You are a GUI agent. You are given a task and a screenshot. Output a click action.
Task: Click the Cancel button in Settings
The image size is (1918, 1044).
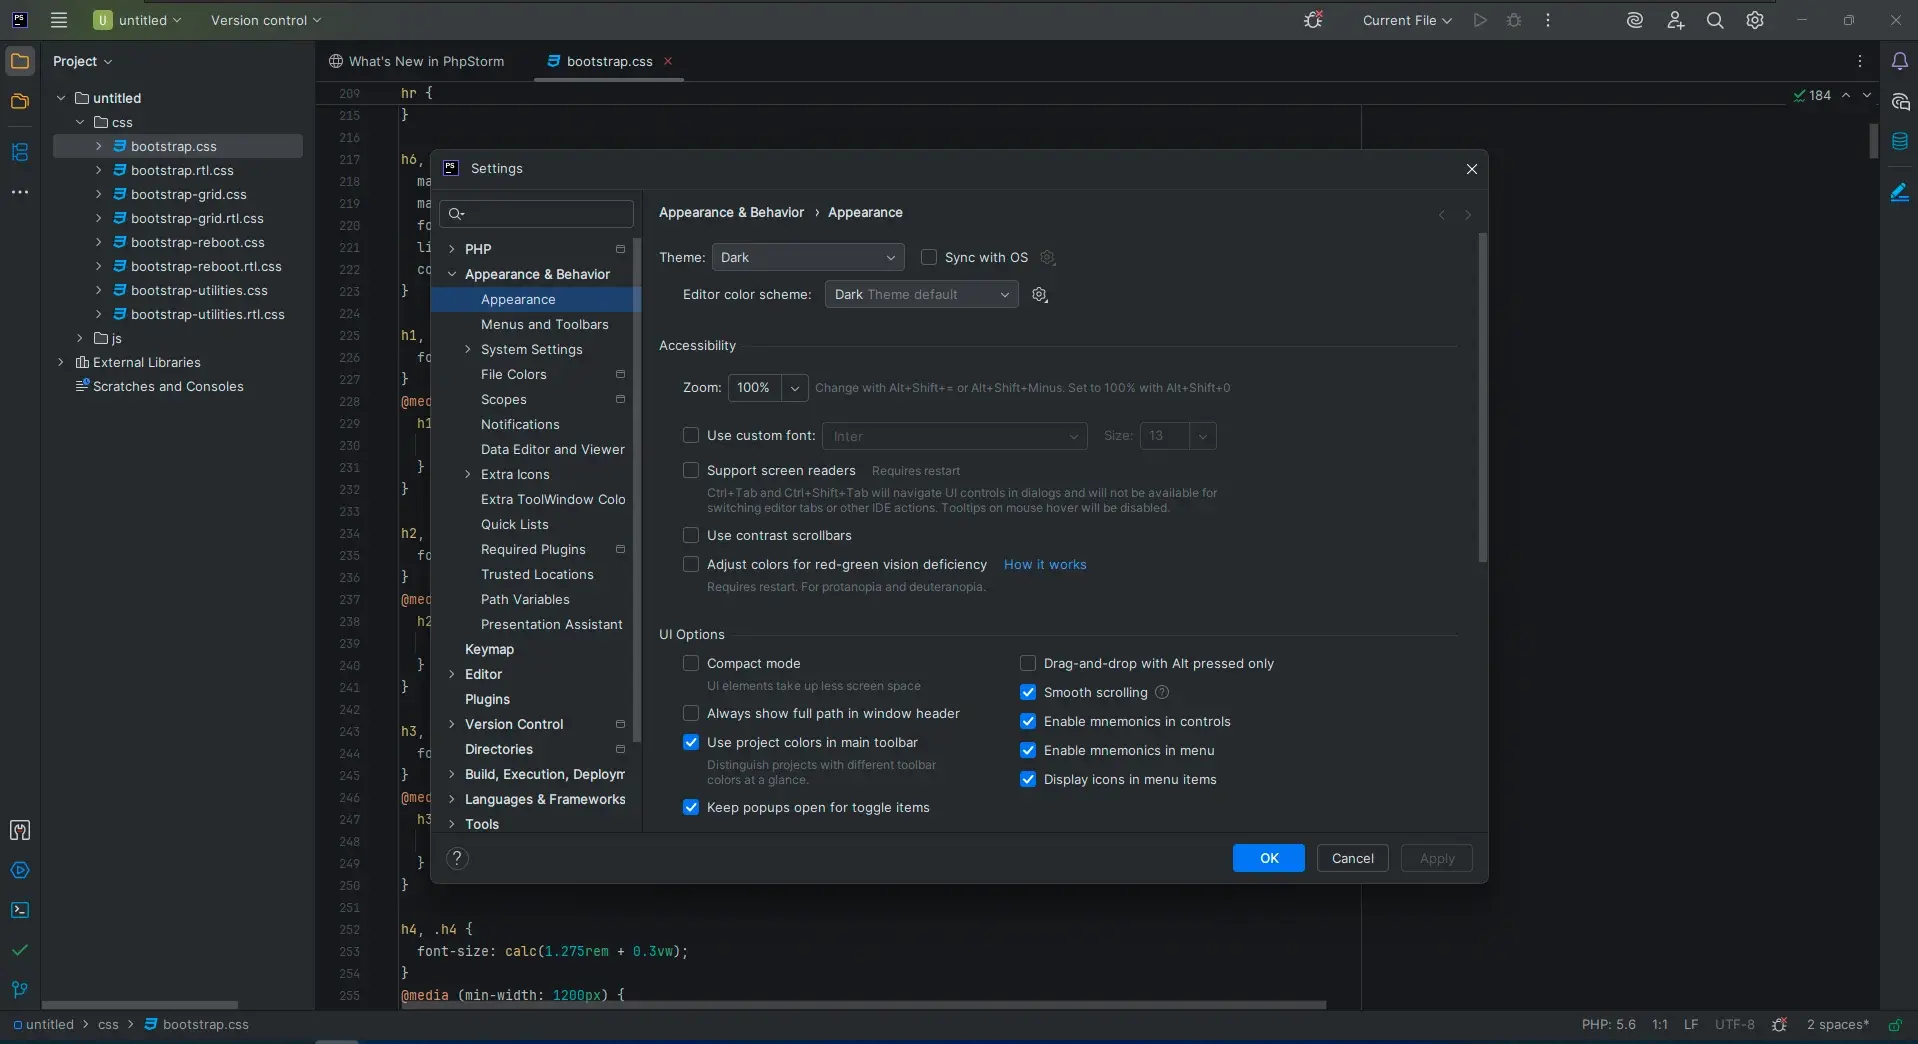pyautogui.click(x=1352, y=858)
